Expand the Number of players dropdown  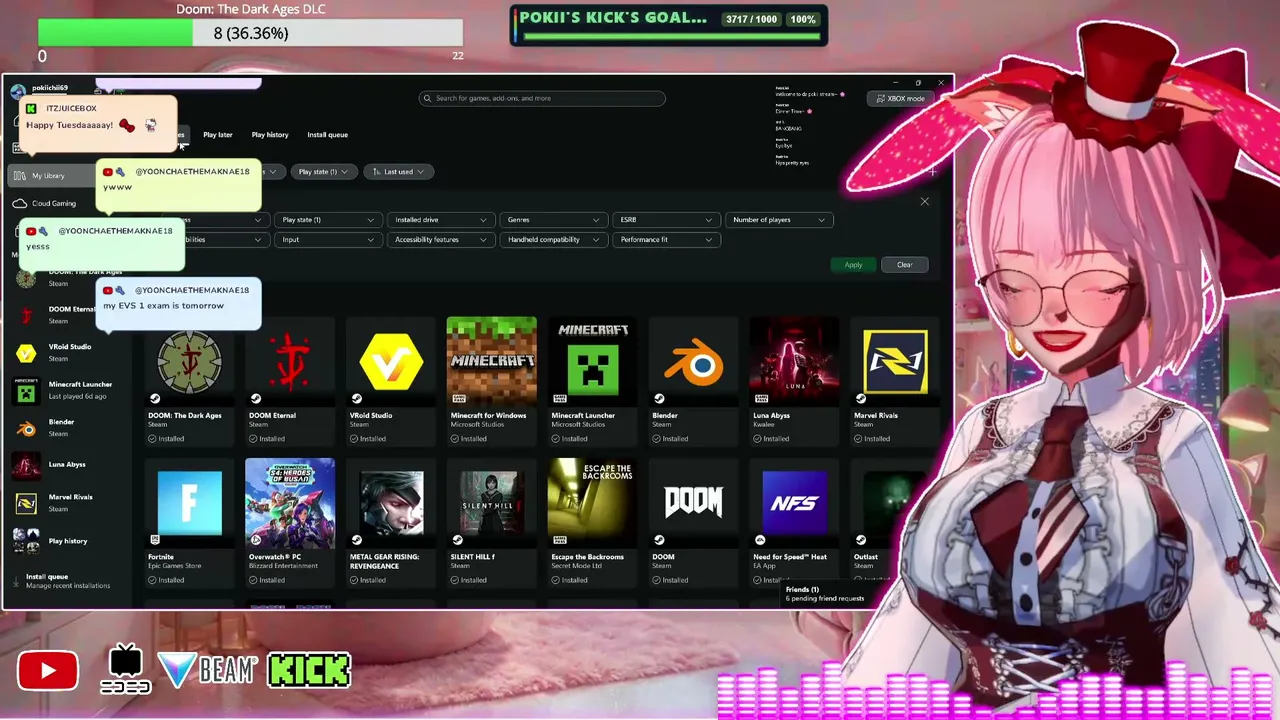tap(779, 220)
